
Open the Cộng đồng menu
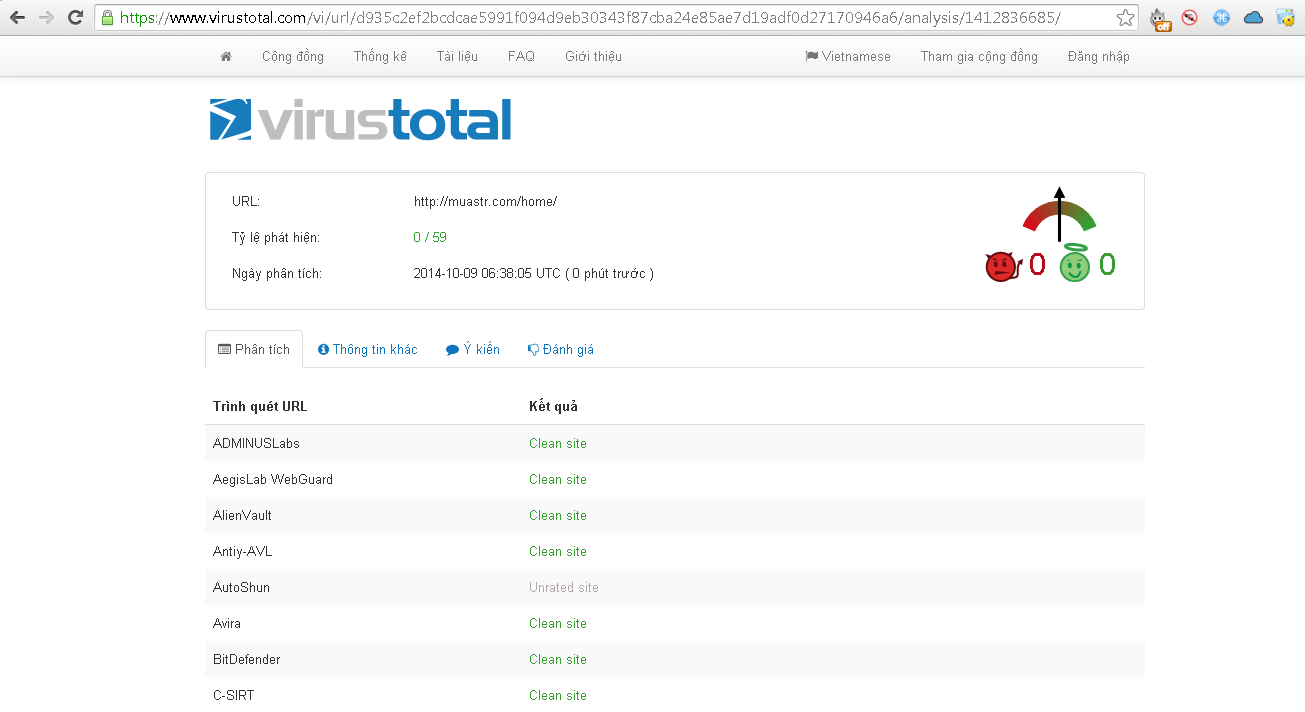click(x=293, y=56)
